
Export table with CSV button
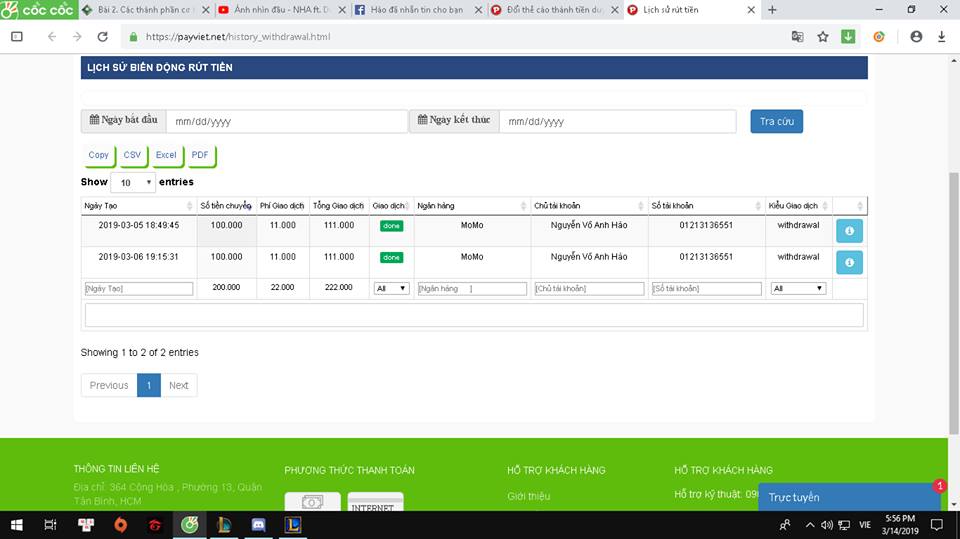[x=132, y=155]
